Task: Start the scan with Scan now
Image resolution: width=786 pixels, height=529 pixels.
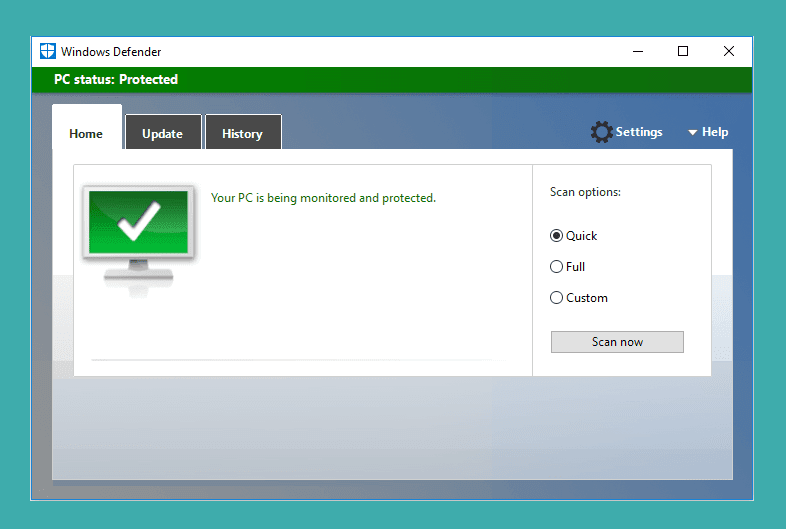Action: click(617, 342)
